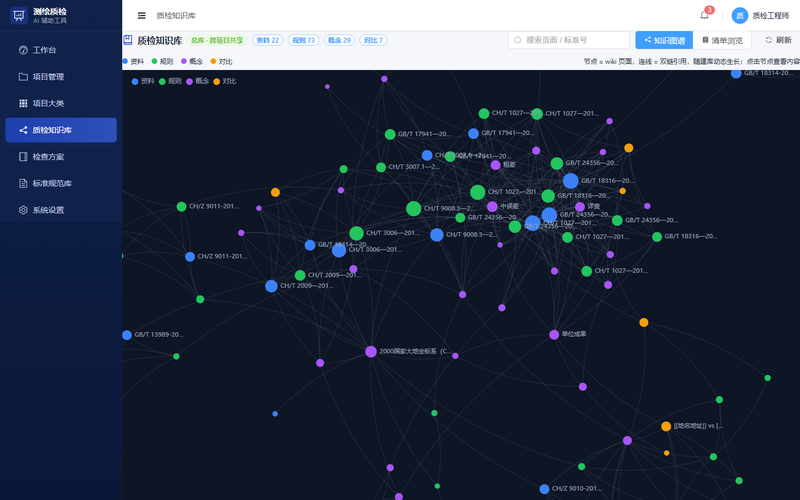This screenshot has width=800, height=500.
Task: Select the blue CH/T 2009—201... node
Action: click(271, 286)
